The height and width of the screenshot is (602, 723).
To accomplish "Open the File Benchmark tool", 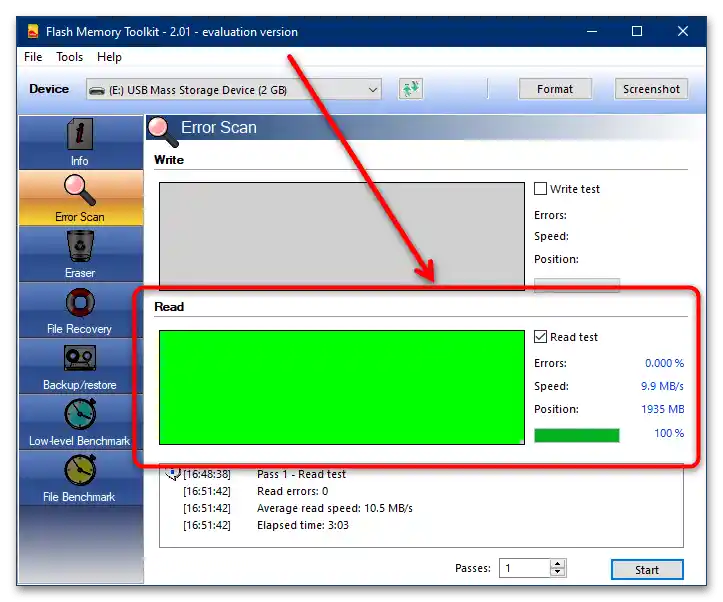I will [x=81, y=478].
